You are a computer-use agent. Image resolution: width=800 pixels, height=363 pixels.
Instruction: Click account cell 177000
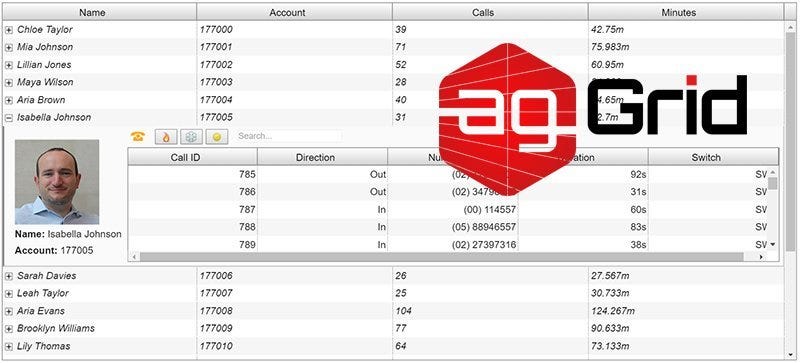pos(294,30)
